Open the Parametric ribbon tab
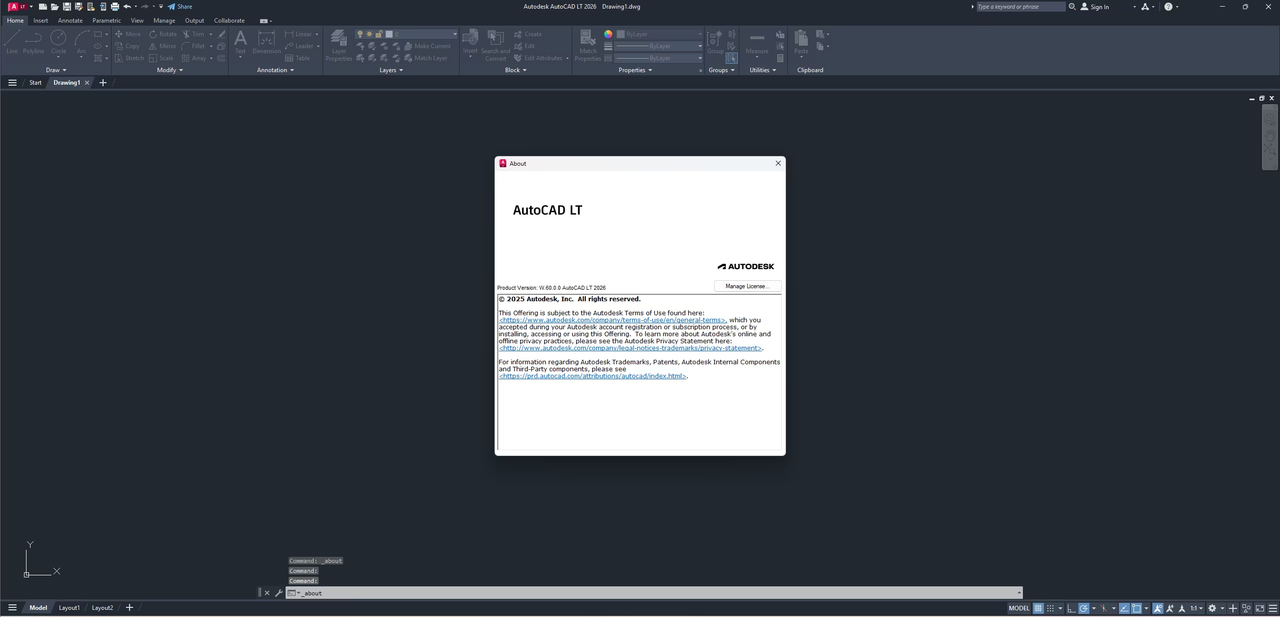This screenshot has height=617, width=1280. point(106,20)
